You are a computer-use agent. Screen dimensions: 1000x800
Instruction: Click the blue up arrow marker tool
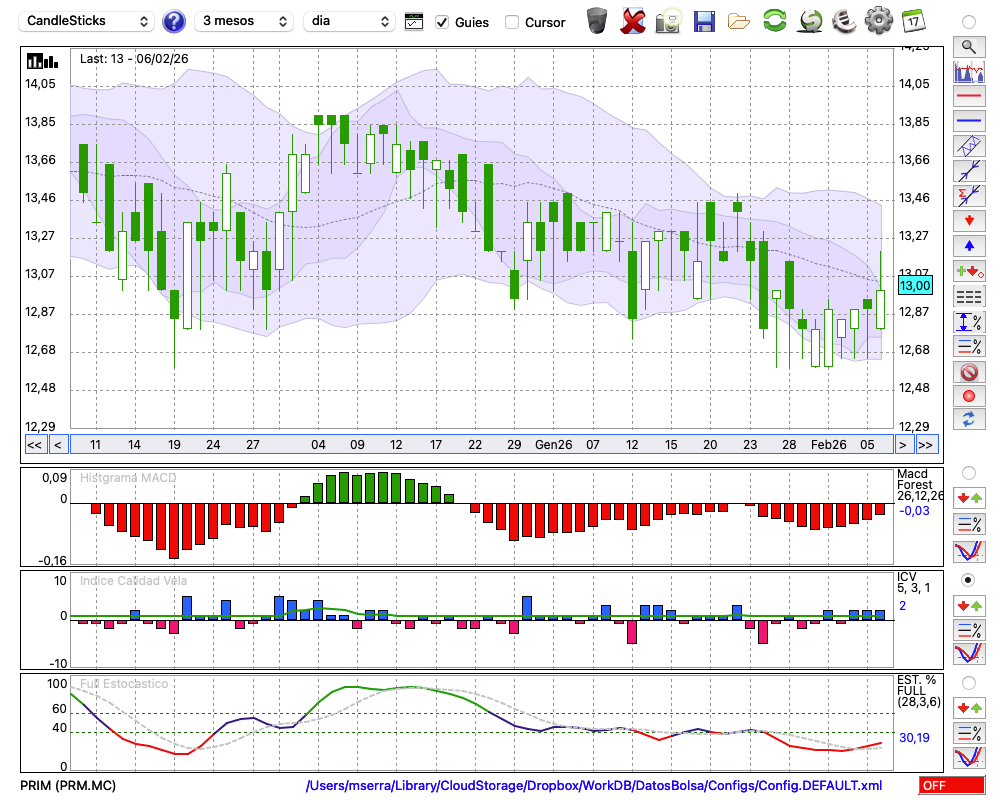coord(968,245)
